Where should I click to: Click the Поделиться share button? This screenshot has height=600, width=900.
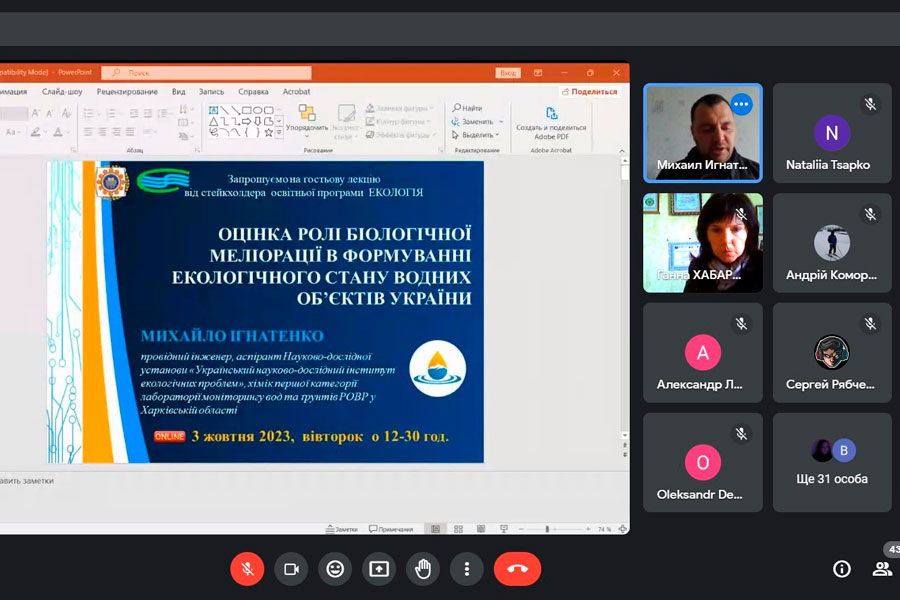pos(590,91)
